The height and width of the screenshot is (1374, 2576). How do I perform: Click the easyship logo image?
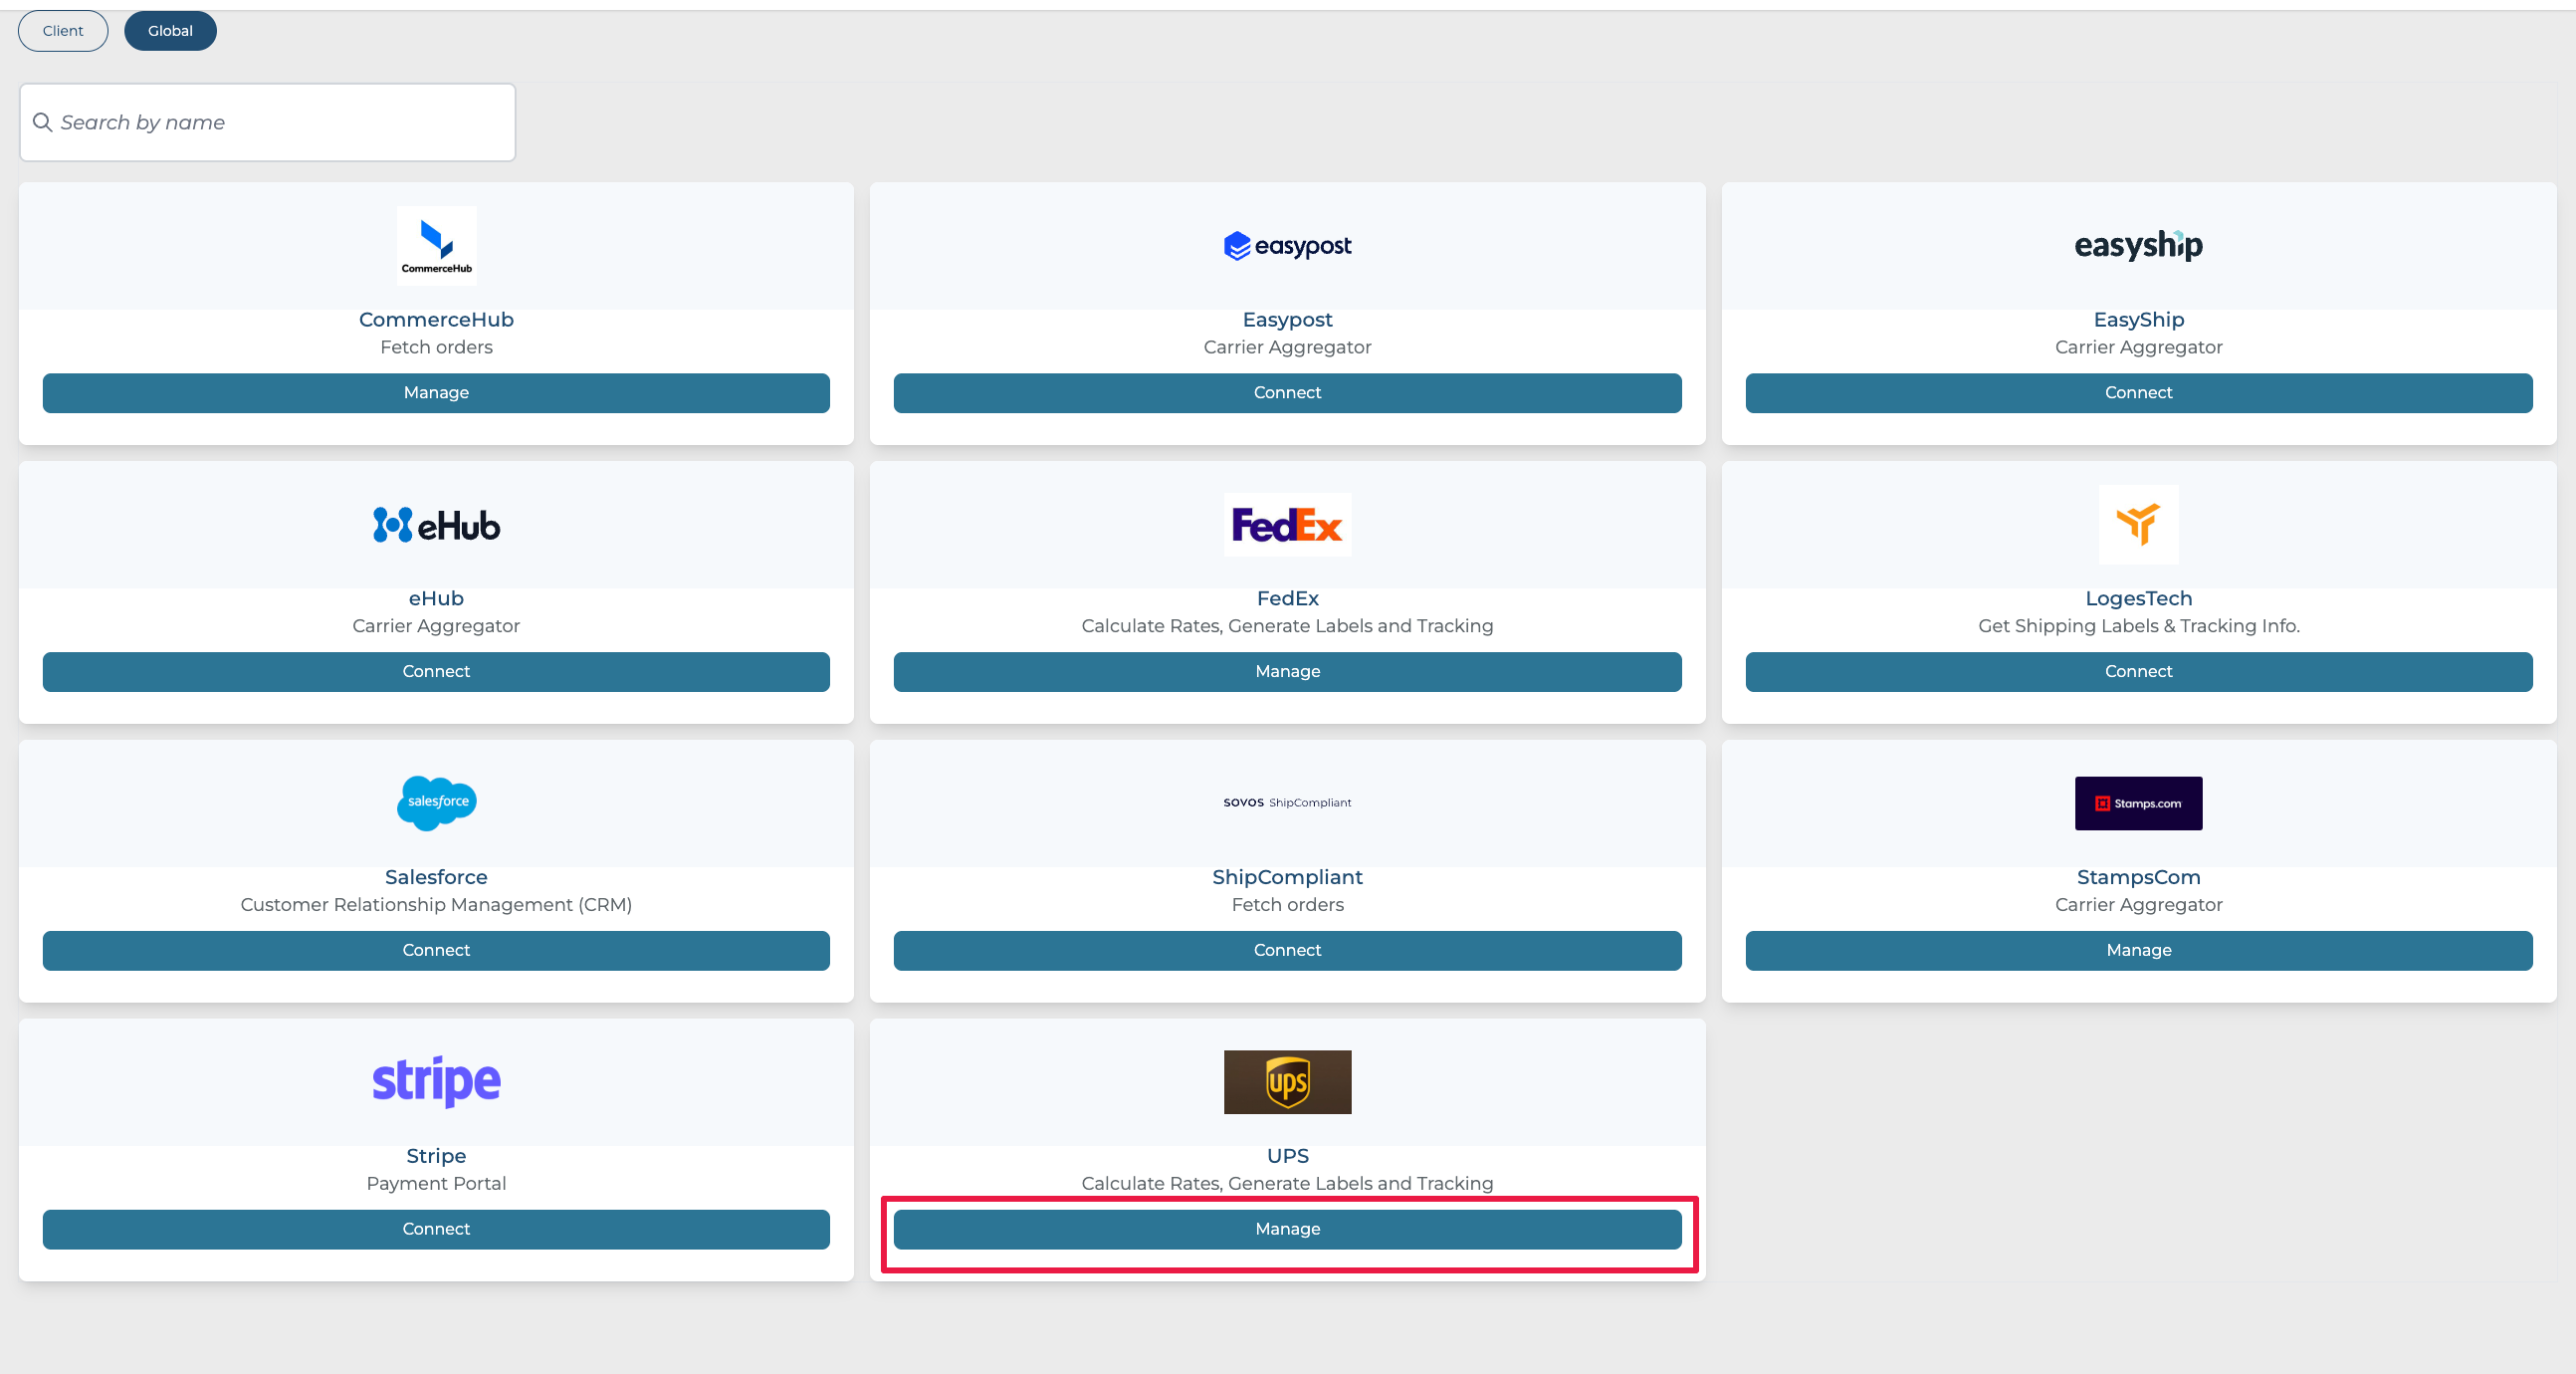(2138, 245)
